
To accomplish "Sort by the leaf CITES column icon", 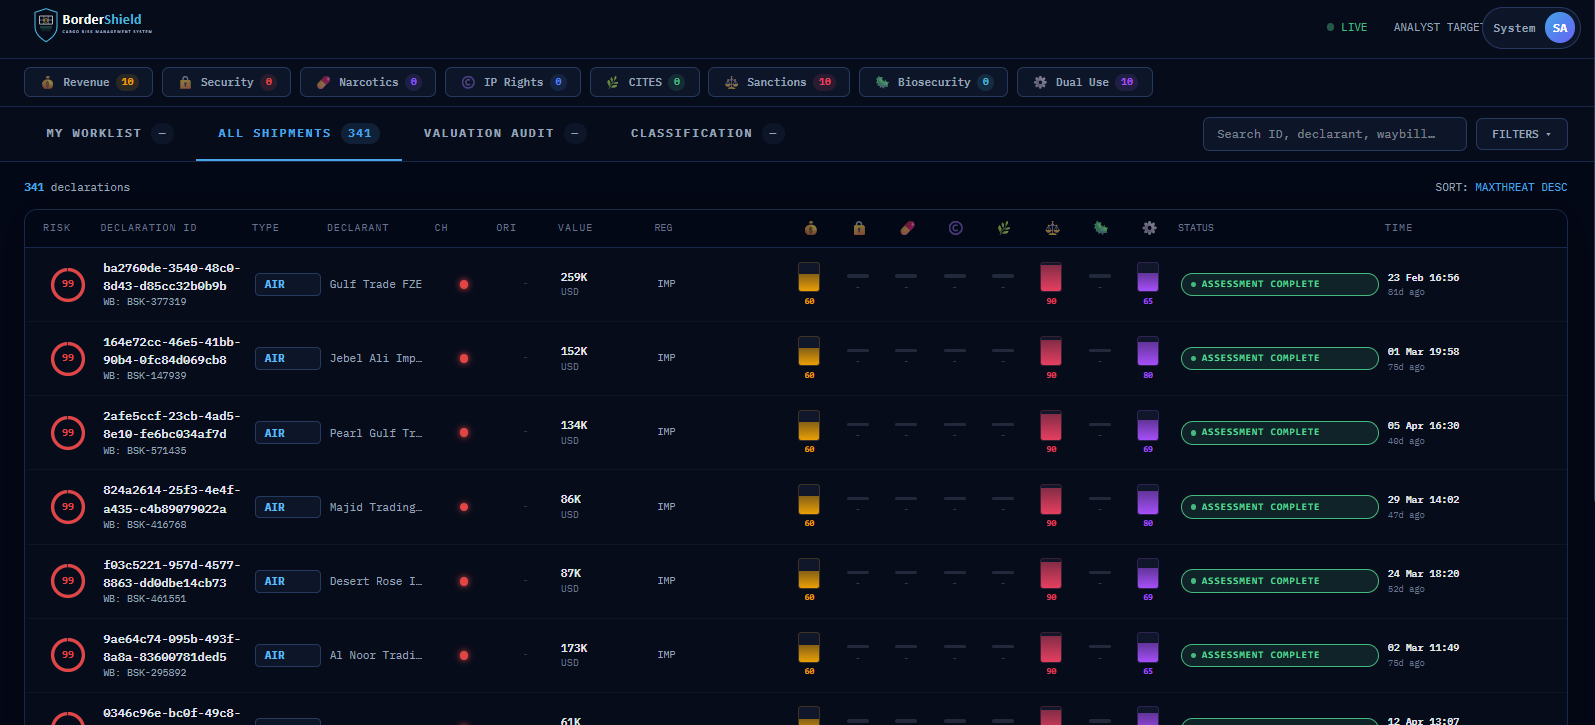I will click(x=1004, y=228).
